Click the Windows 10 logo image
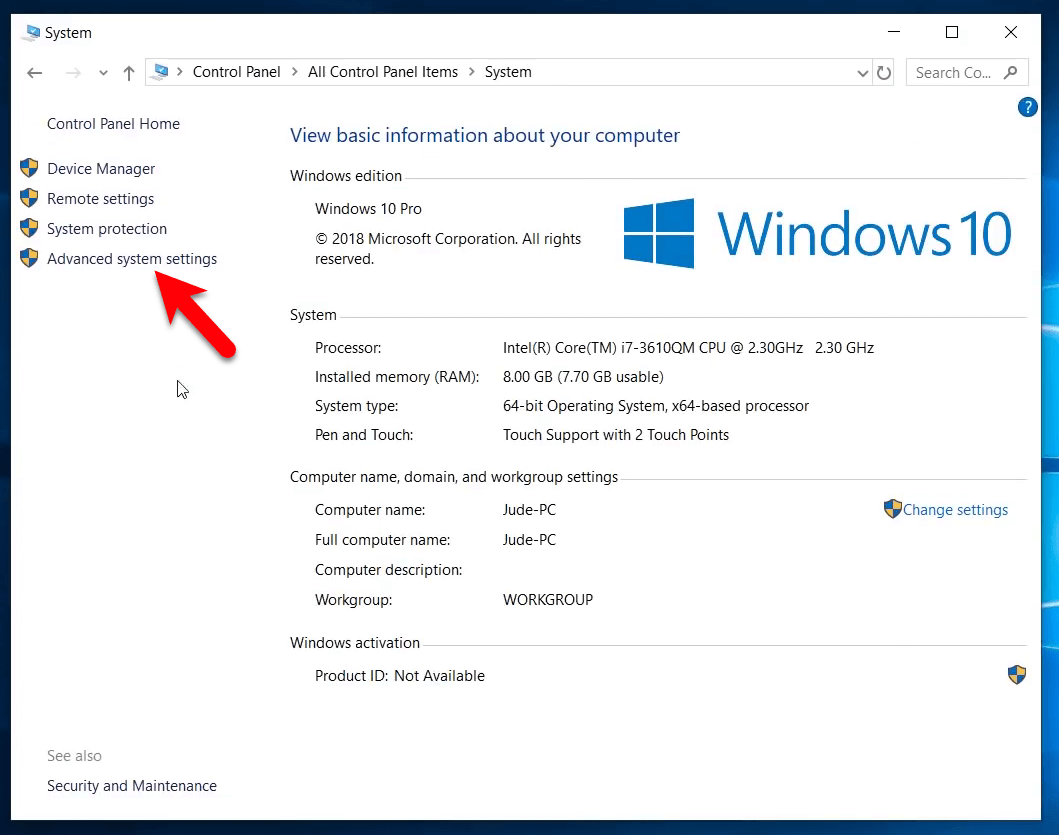 [x=817, y=234]
